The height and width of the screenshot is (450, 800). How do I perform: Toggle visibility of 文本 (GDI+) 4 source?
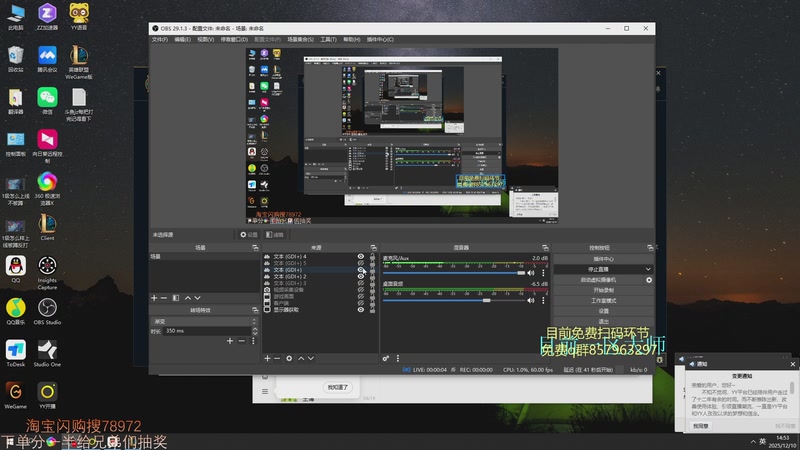pyautogui.click(x=361, y=257)
